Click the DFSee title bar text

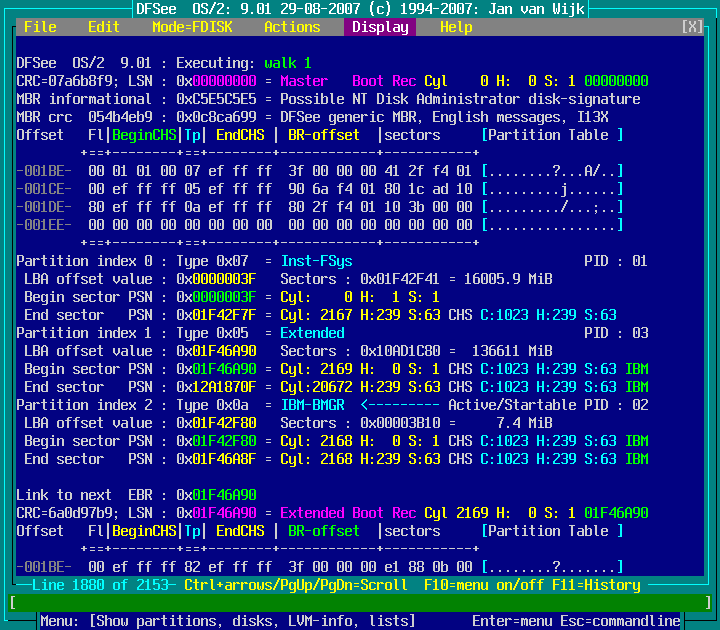[x=360, y=8]
